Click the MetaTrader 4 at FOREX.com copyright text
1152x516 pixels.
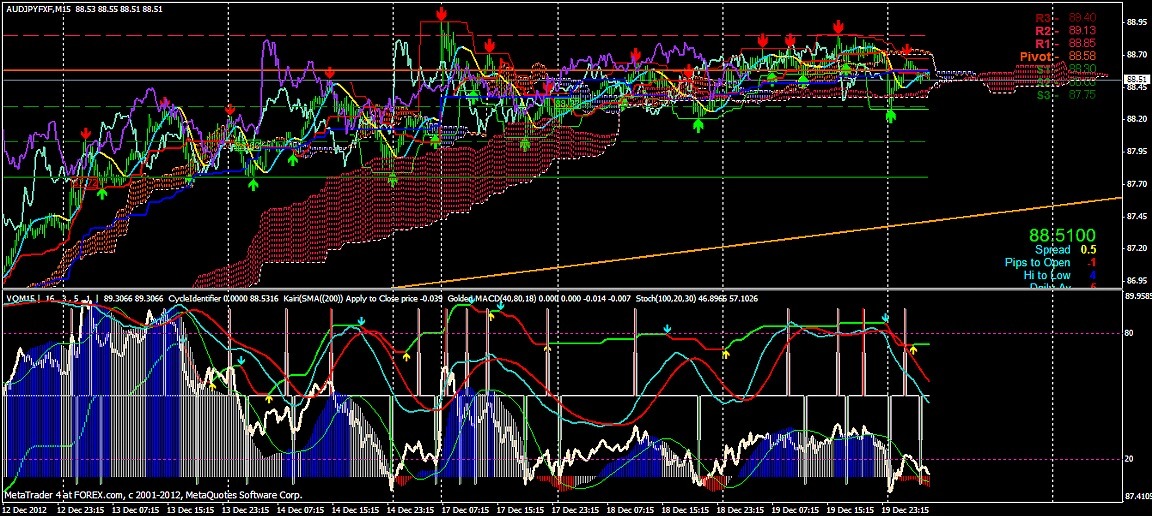pos(153,495)
